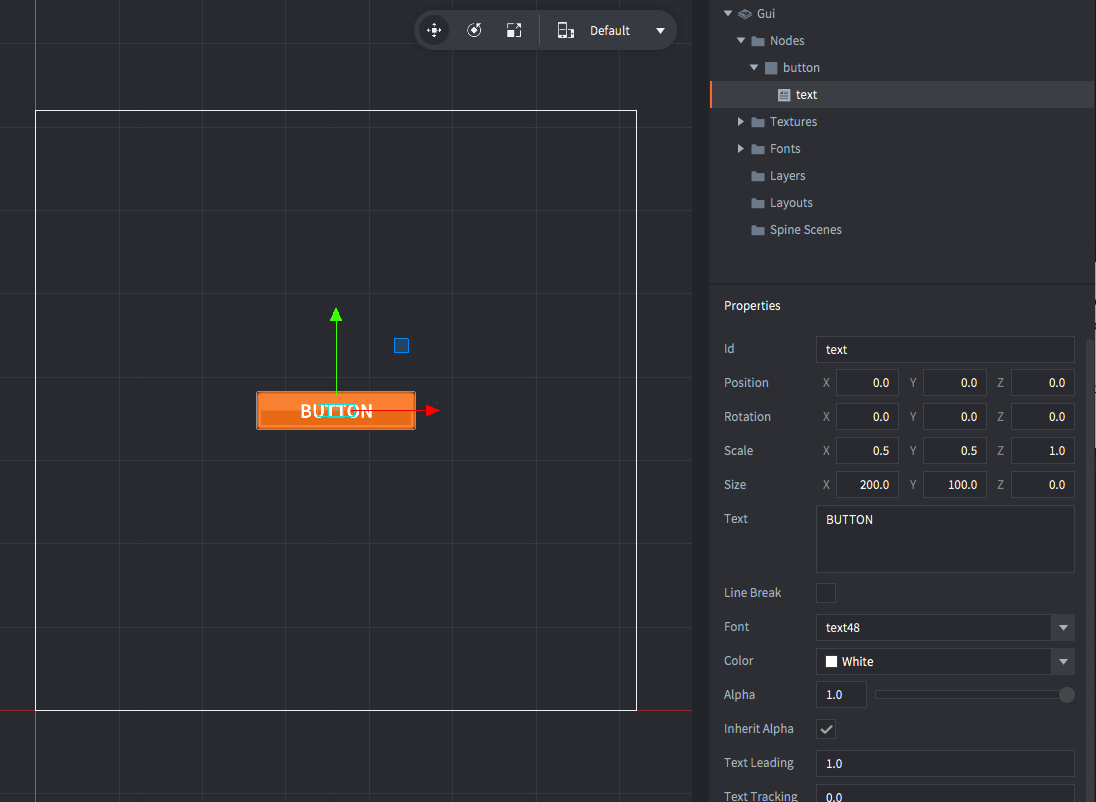
Task: Expand the Fonts tree item
Action: [740, 148]
